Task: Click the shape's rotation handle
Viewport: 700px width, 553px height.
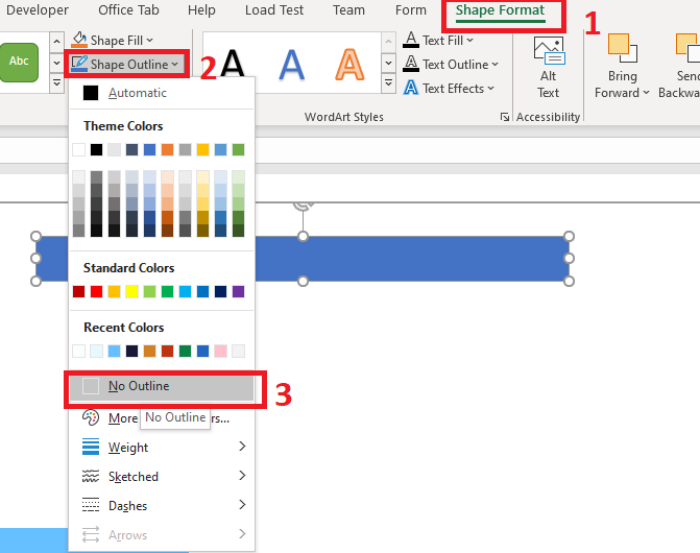Action: point(303,205)
